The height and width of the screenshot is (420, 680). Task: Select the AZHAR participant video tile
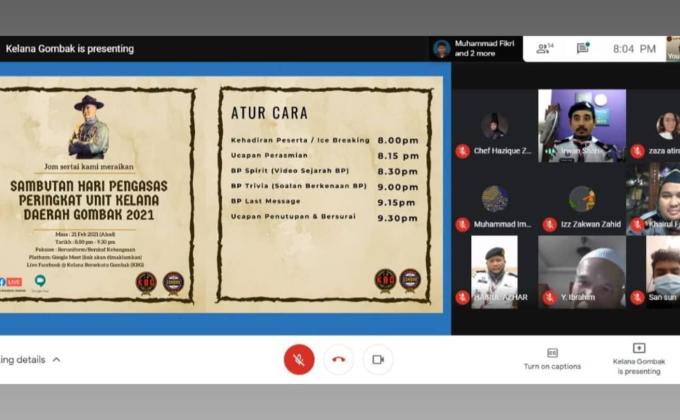point(494,272)
